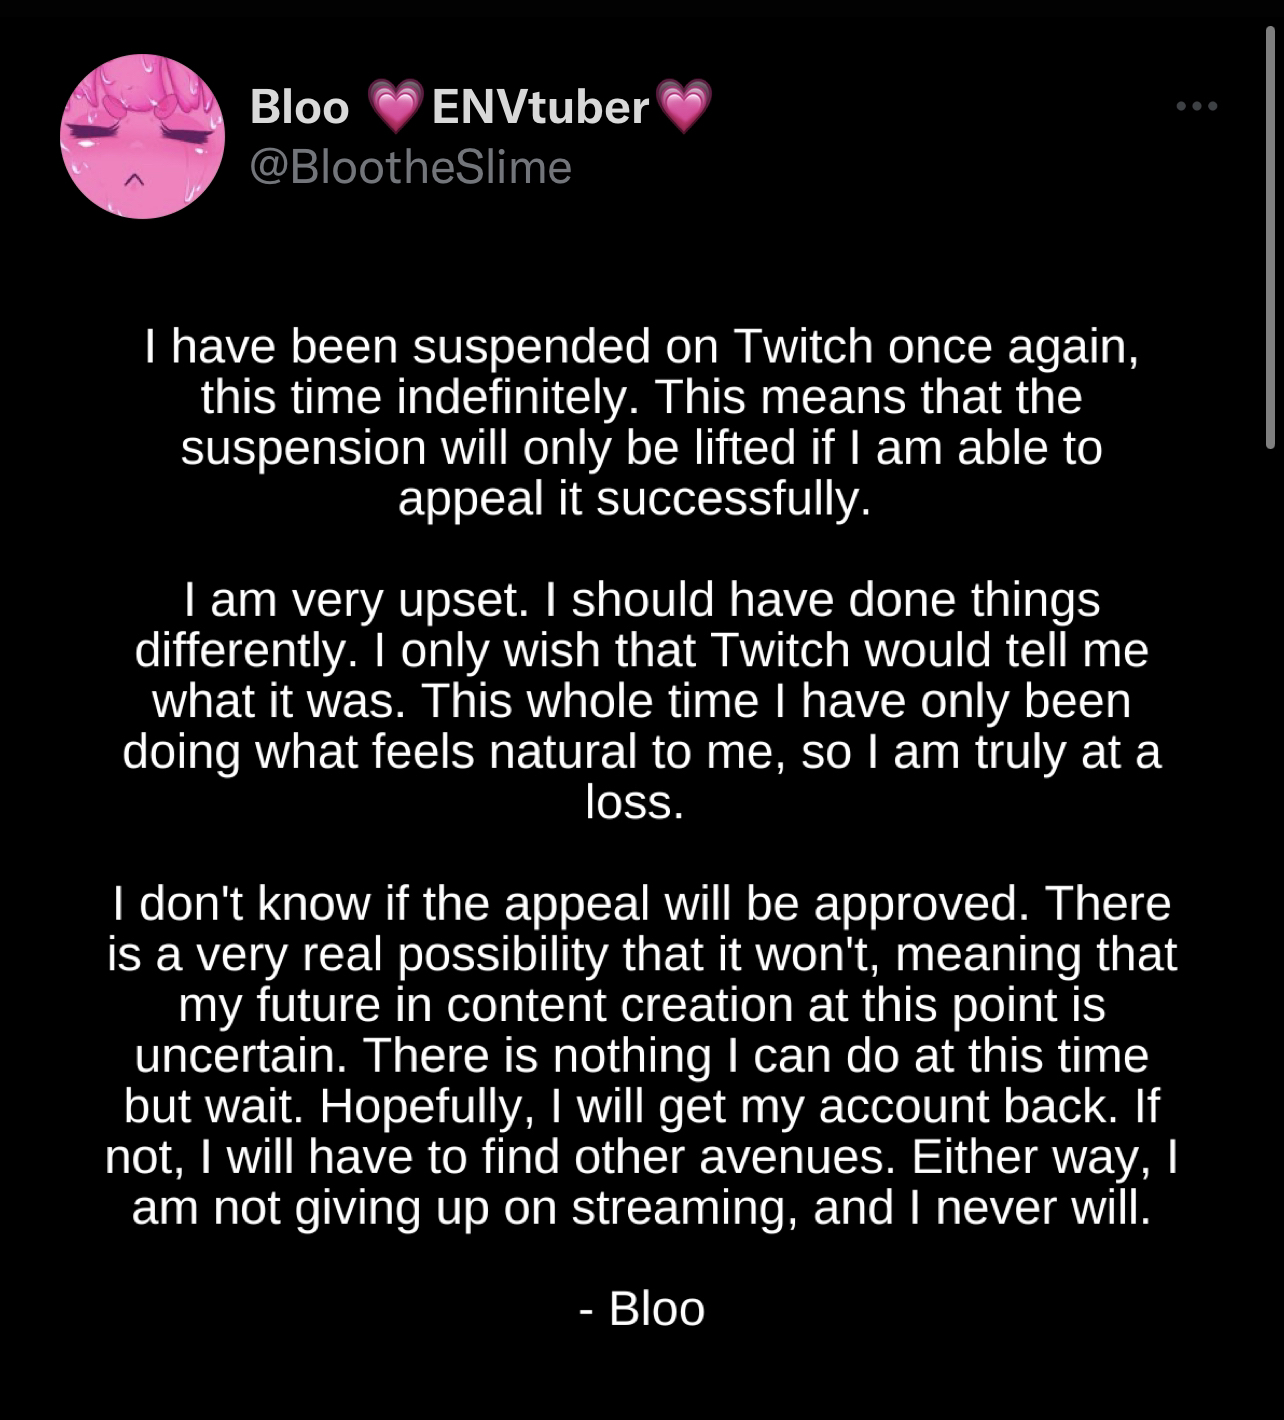Screen dimensions: 1284x1420
Task: Open the @BlootheSlime profile handle
Action: click(410, 166)
